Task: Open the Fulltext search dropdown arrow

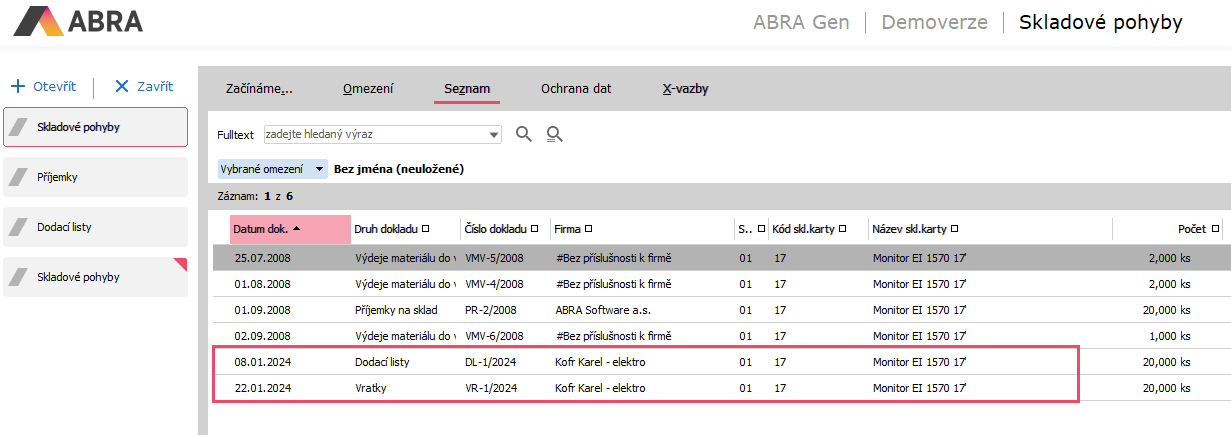Action: [x=494, y=134]
